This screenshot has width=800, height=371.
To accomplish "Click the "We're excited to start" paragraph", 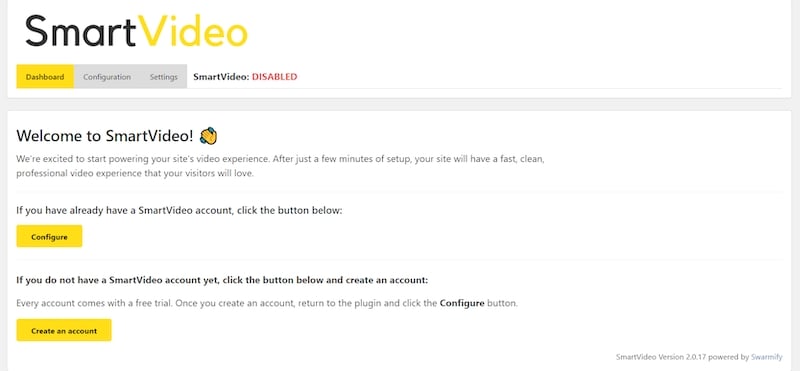I will (x=281, y=166).
